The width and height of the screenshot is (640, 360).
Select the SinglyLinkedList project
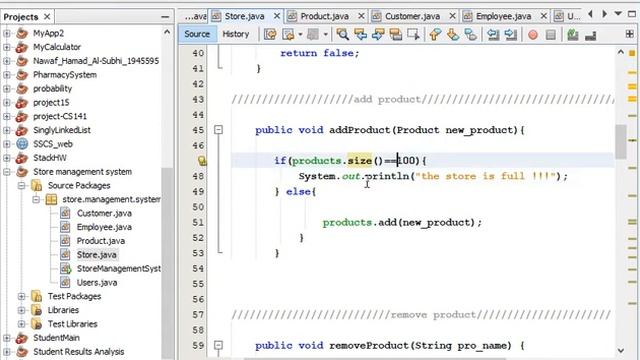pos(62,130)
